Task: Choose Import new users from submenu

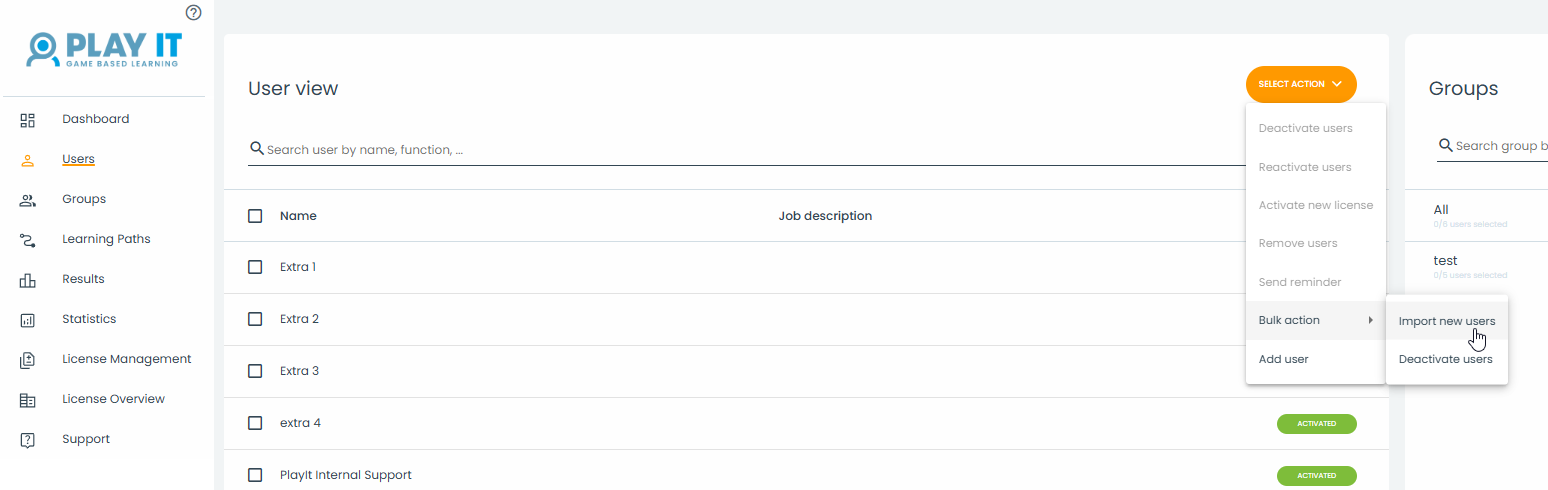Action: (x=1446, y=321)
